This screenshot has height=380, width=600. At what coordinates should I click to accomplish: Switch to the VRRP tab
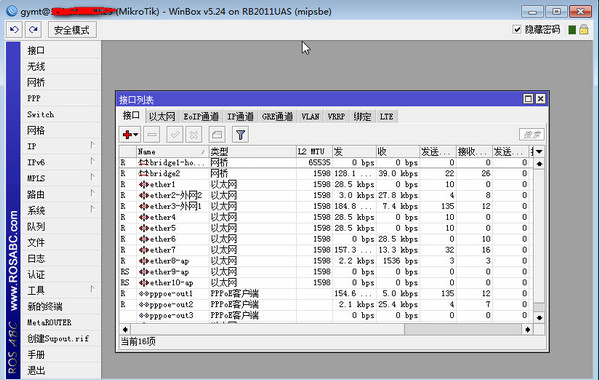(x=336, y=117)
